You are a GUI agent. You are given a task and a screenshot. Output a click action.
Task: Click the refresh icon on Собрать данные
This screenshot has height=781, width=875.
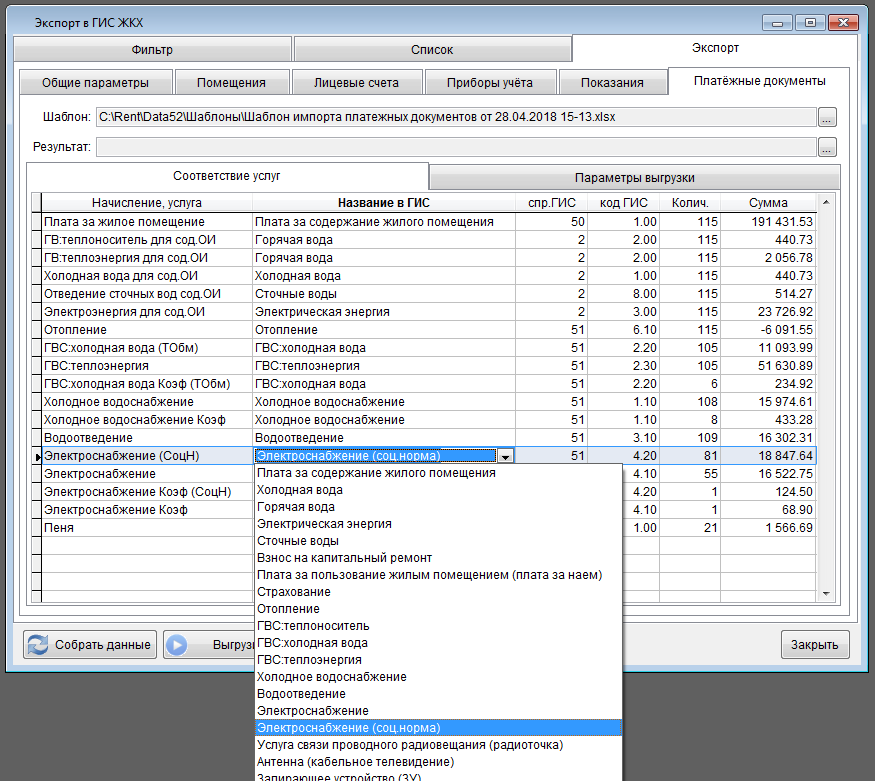38,645
